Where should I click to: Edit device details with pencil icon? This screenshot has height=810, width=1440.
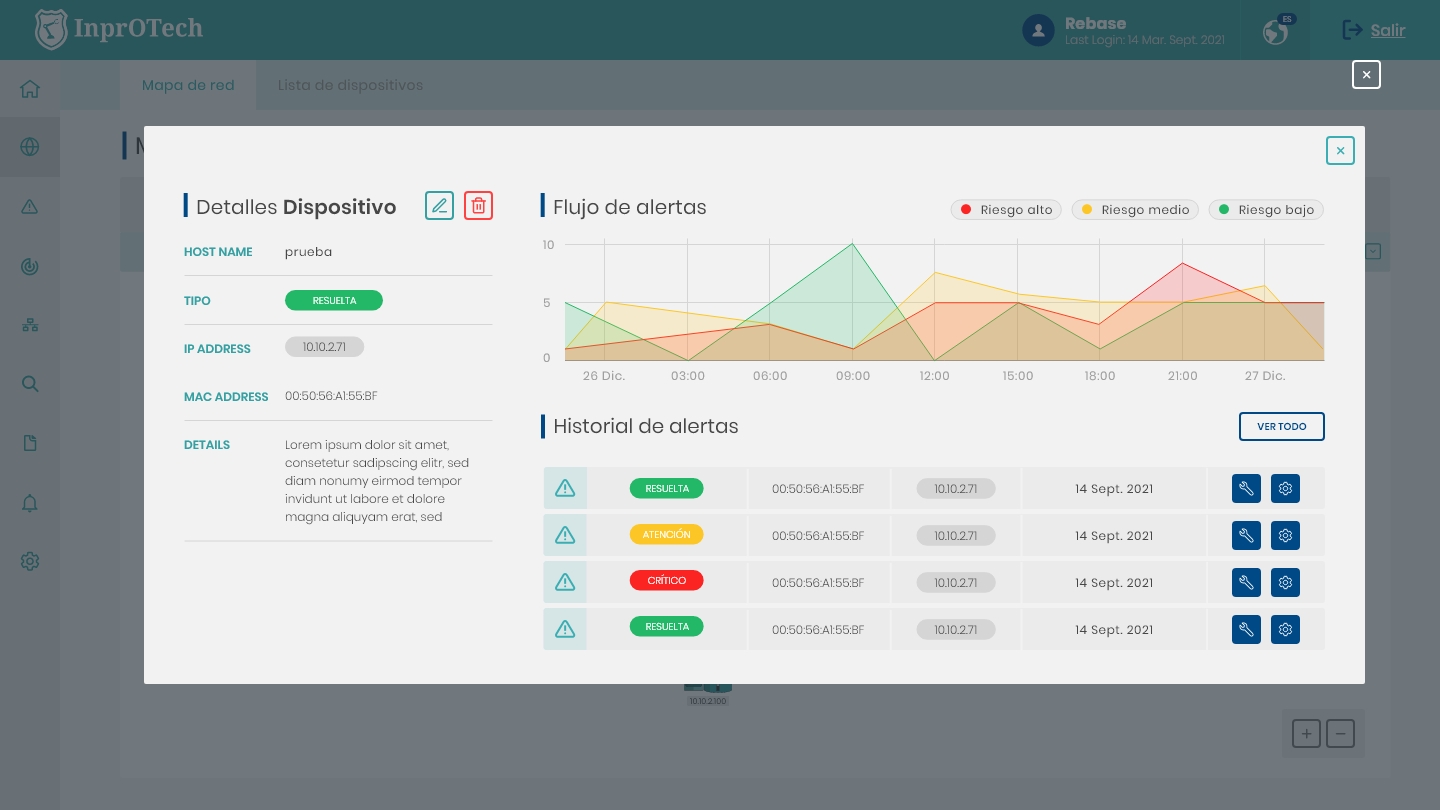[439, 205]
